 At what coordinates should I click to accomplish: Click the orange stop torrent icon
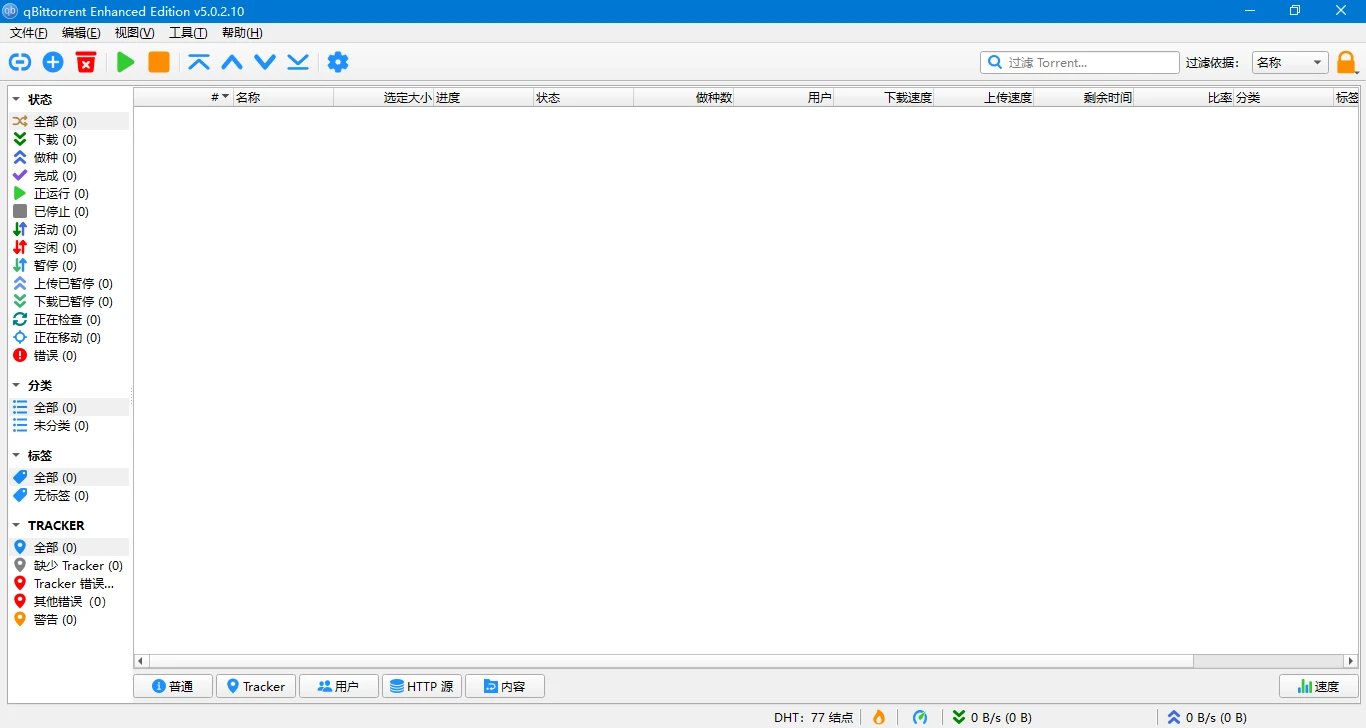158,62
